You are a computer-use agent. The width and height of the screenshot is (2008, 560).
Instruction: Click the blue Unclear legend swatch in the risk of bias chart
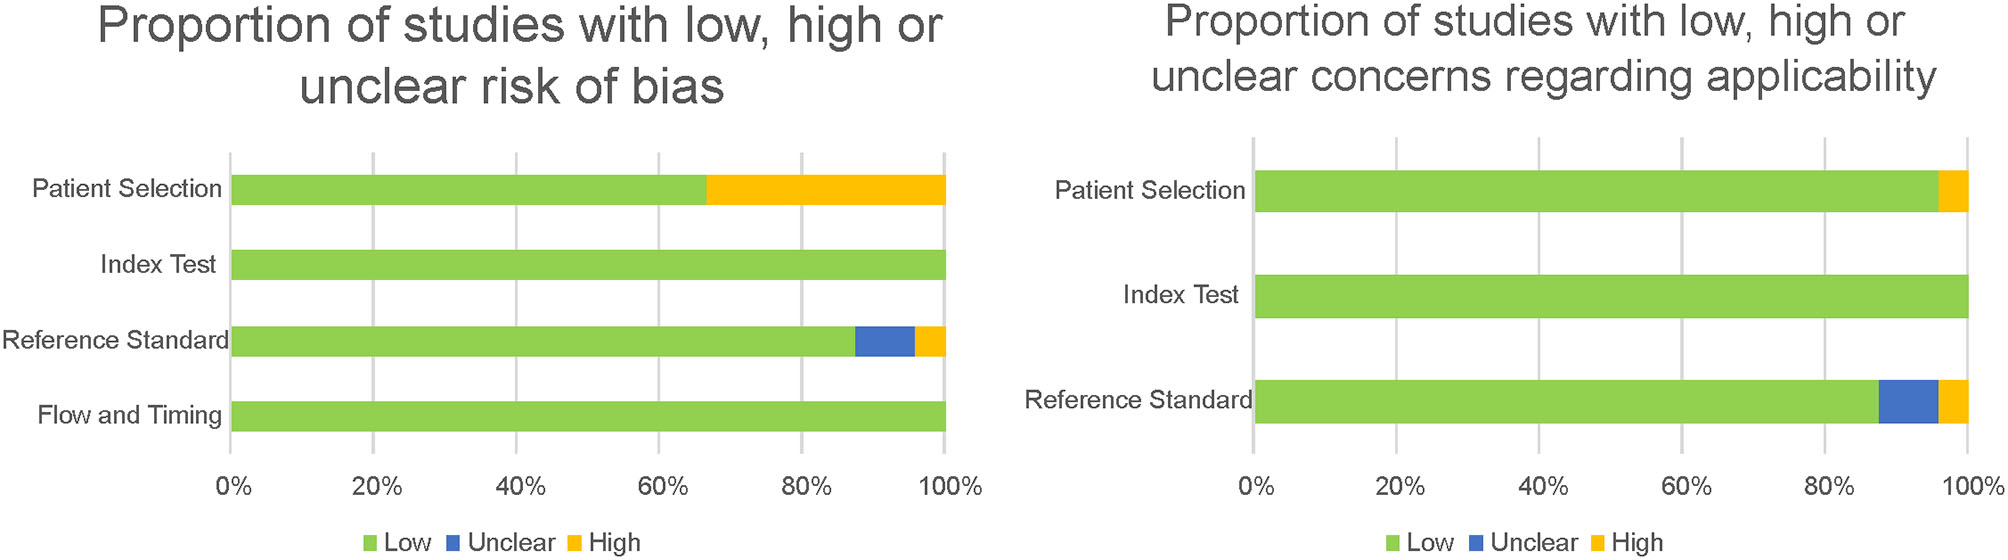coord(453,543)
